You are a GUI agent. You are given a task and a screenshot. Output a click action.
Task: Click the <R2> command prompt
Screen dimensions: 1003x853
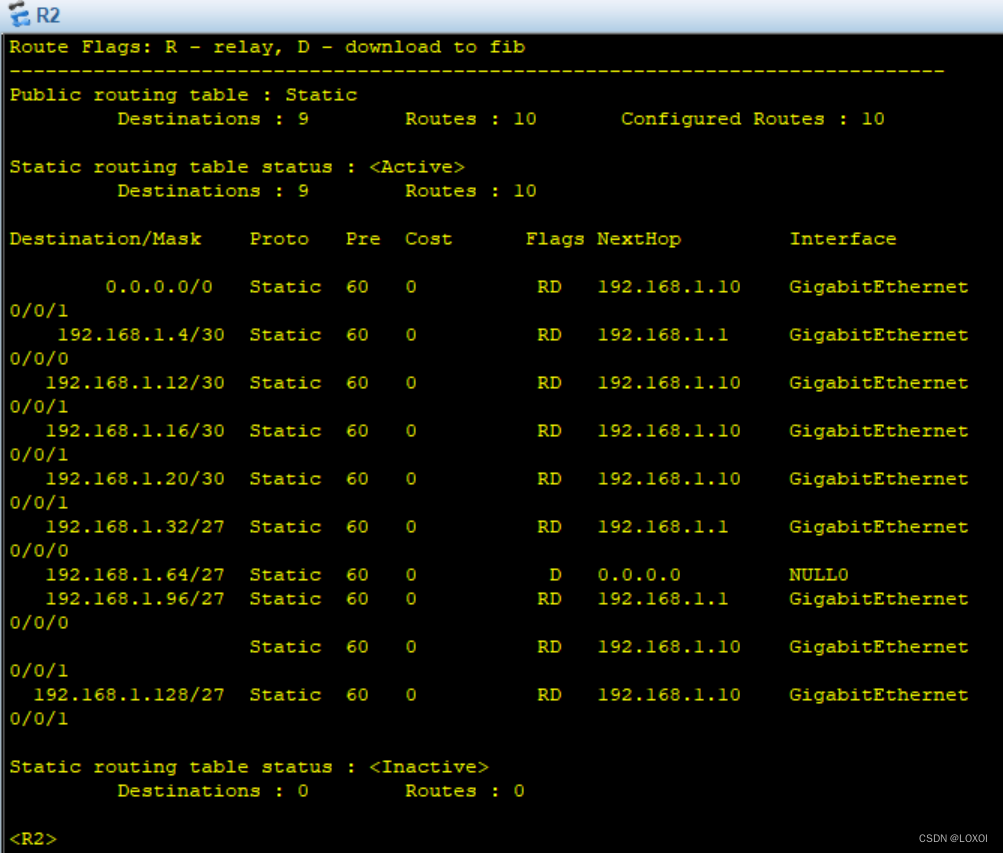coord(33,838)
